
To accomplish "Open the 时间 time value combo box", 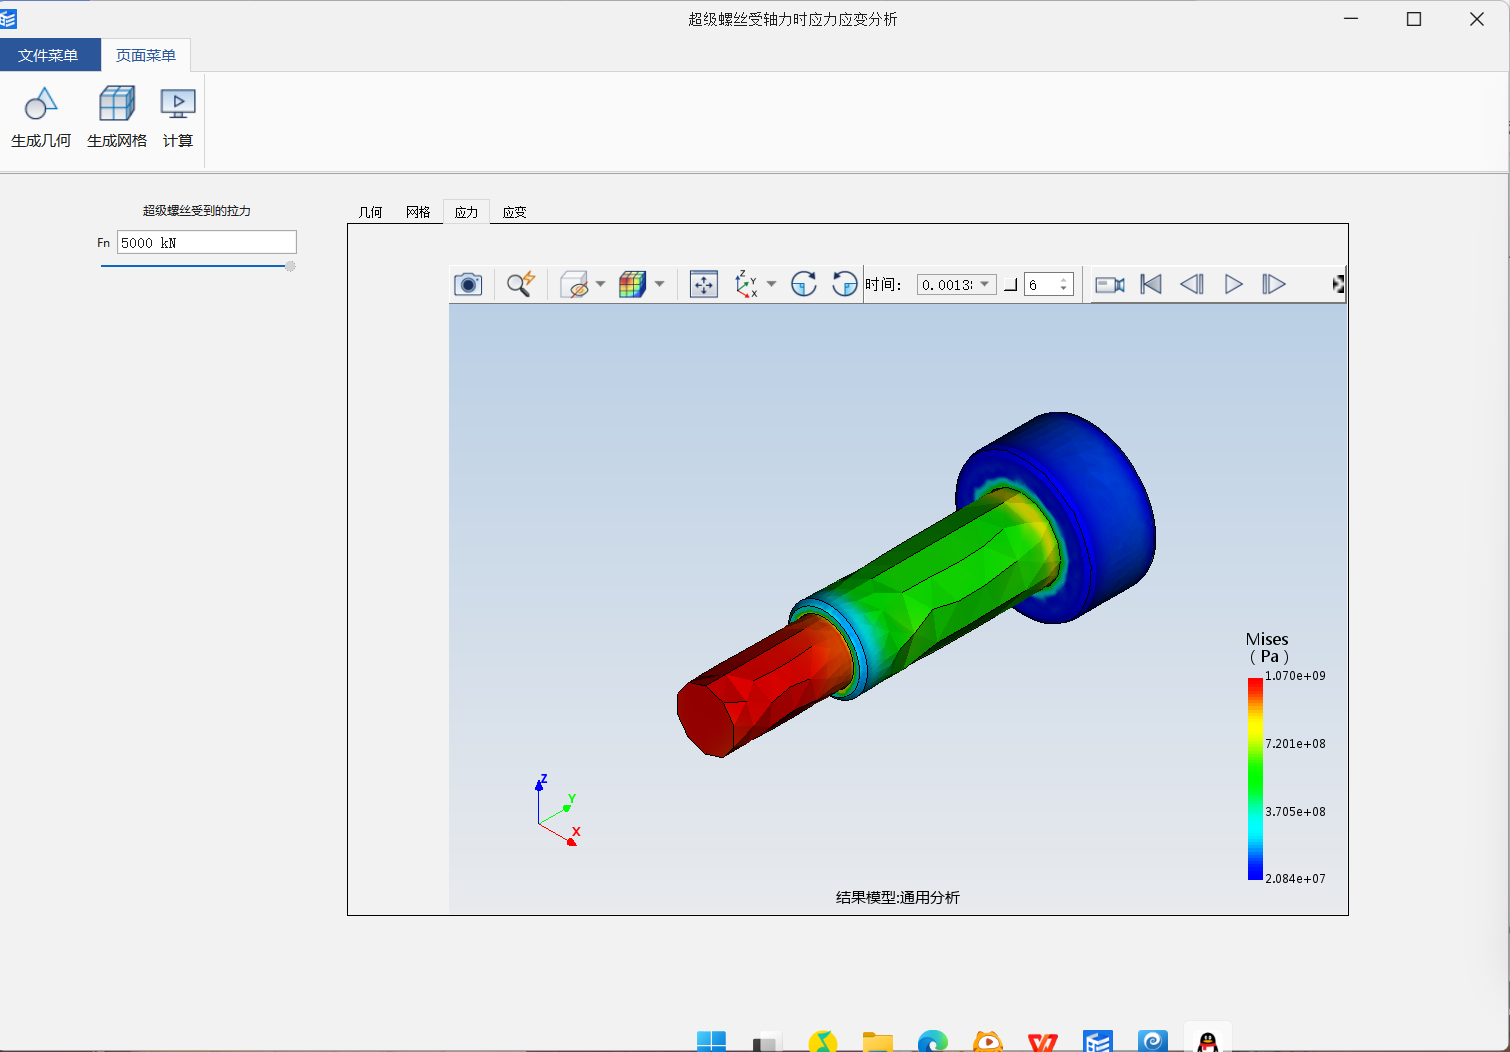I will click(957, 285).
